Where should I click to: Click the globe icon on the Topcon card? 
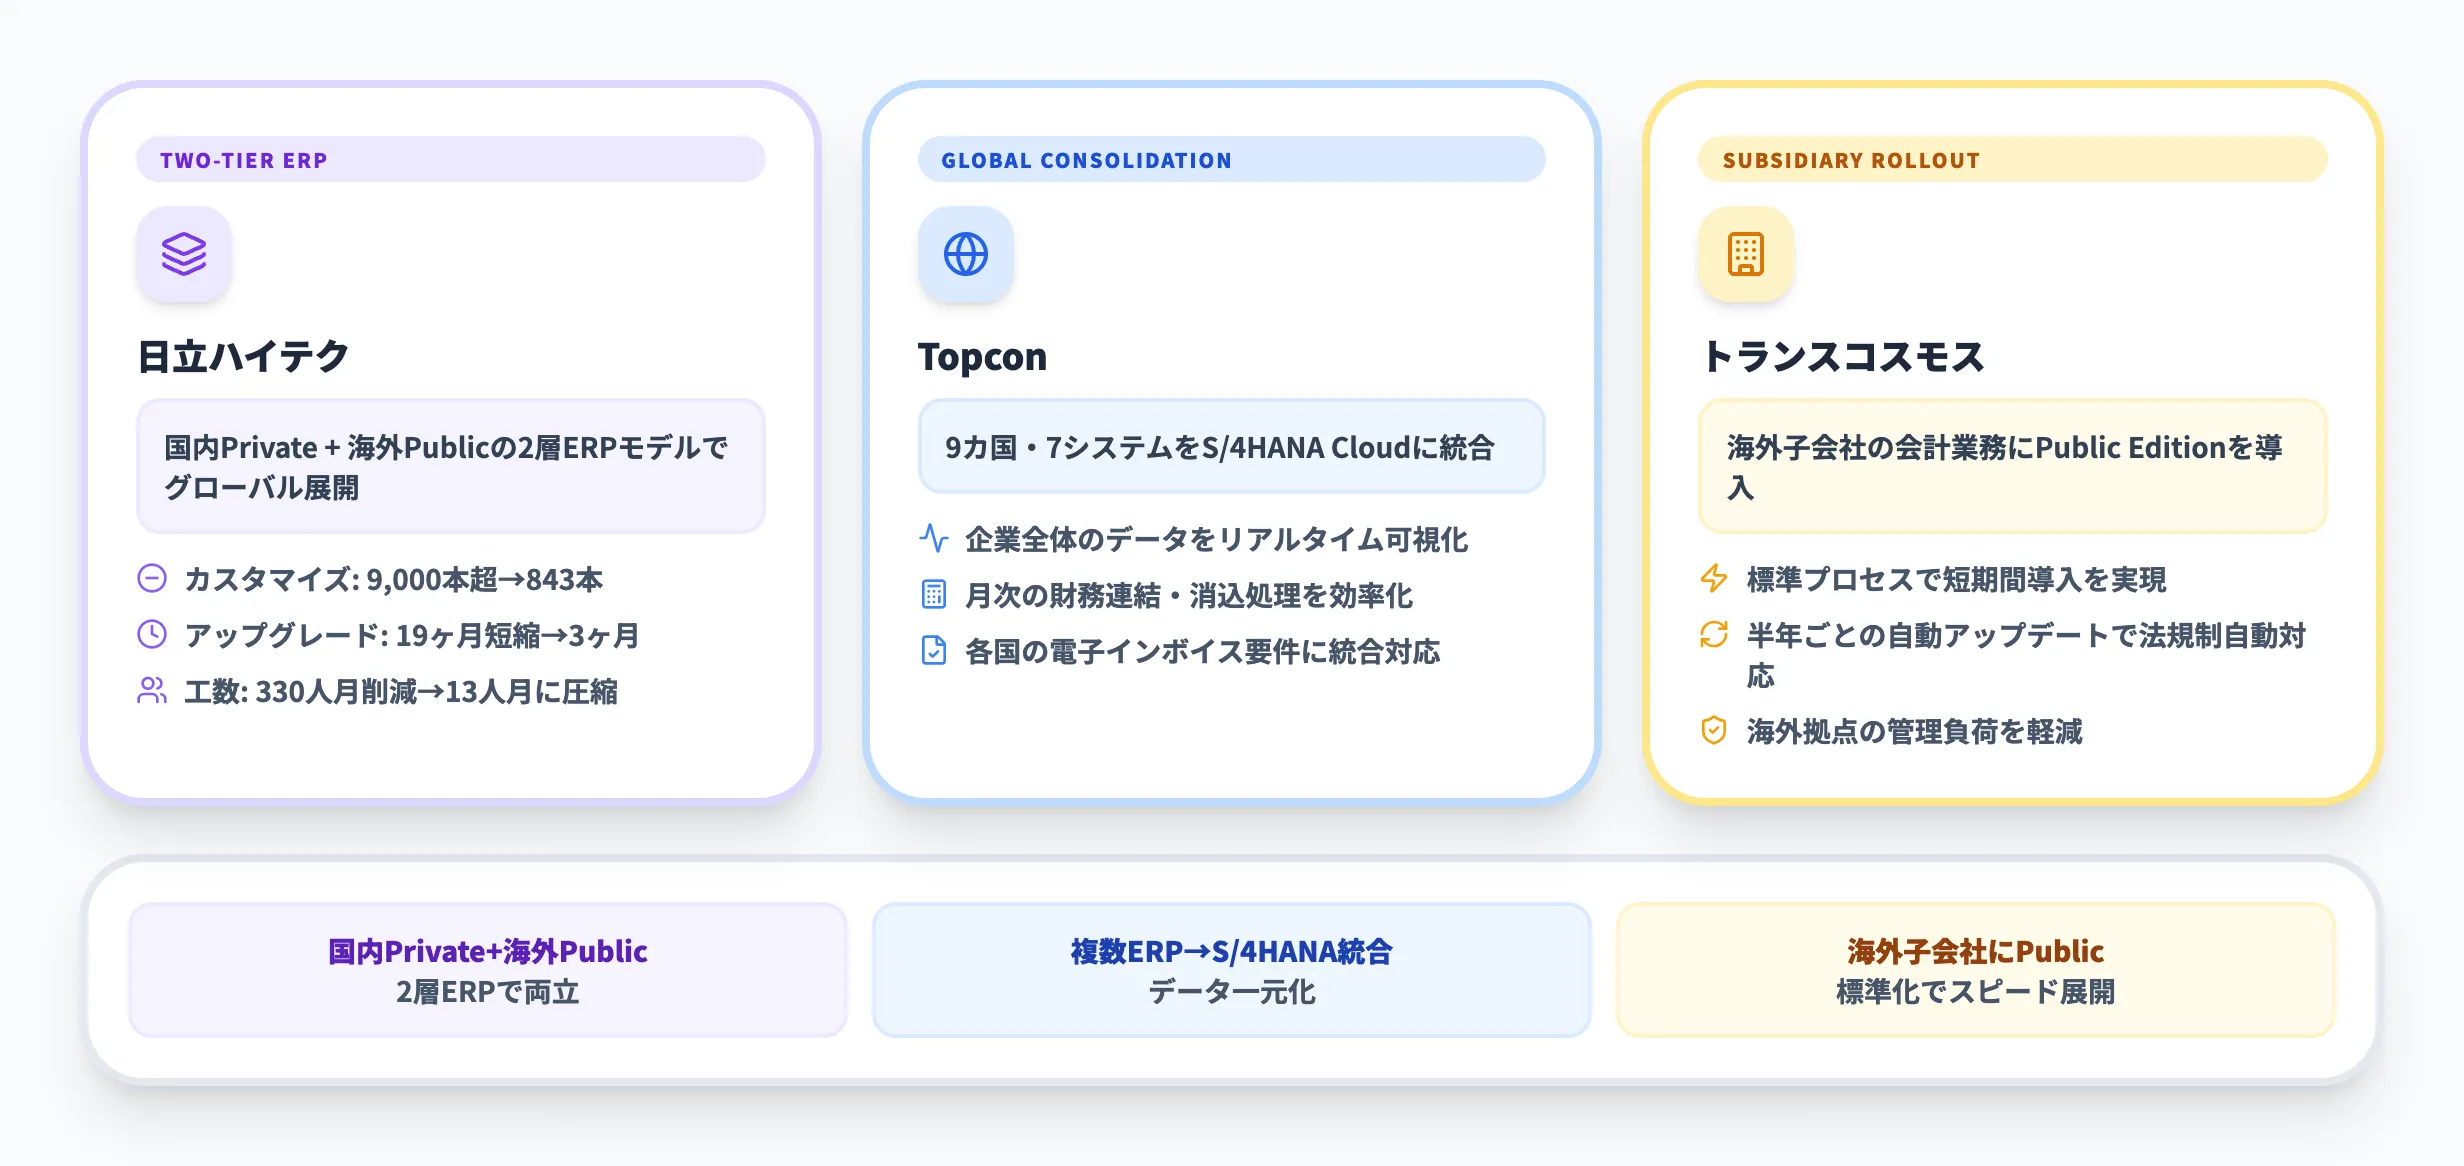965,255
